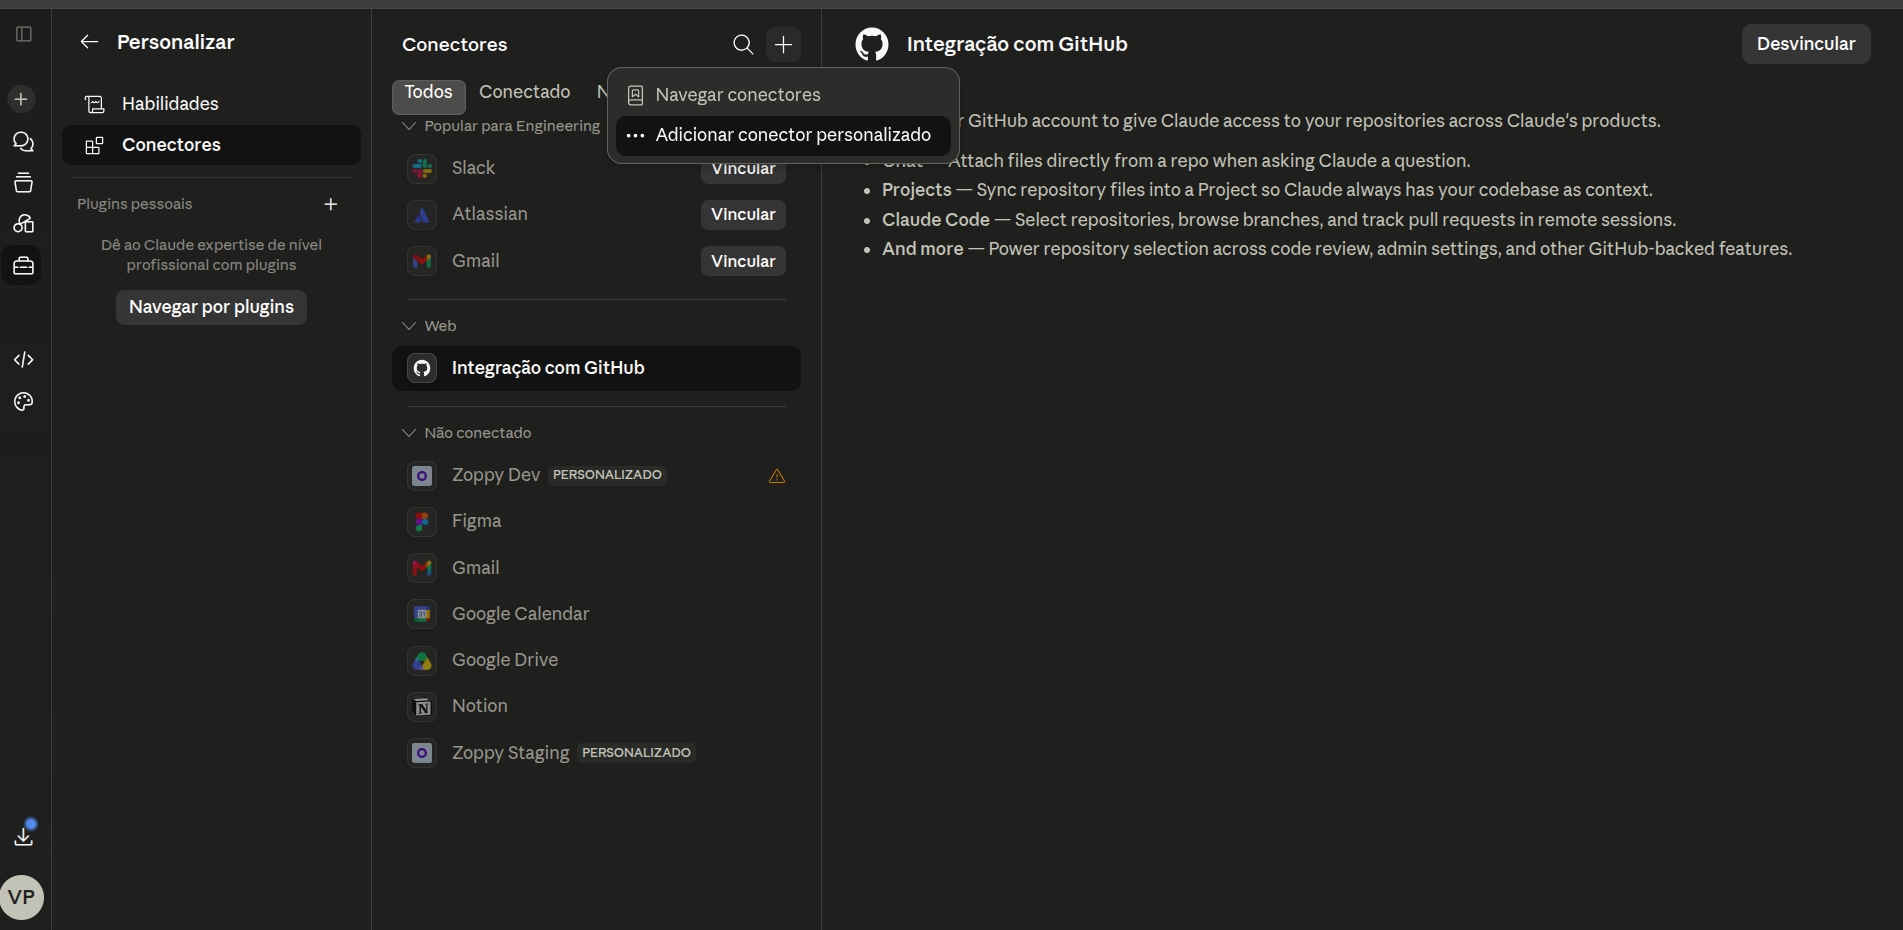Select the Integração com GitHub list row
This screenshot has height=930, width=1903.
tap(596, 368)
